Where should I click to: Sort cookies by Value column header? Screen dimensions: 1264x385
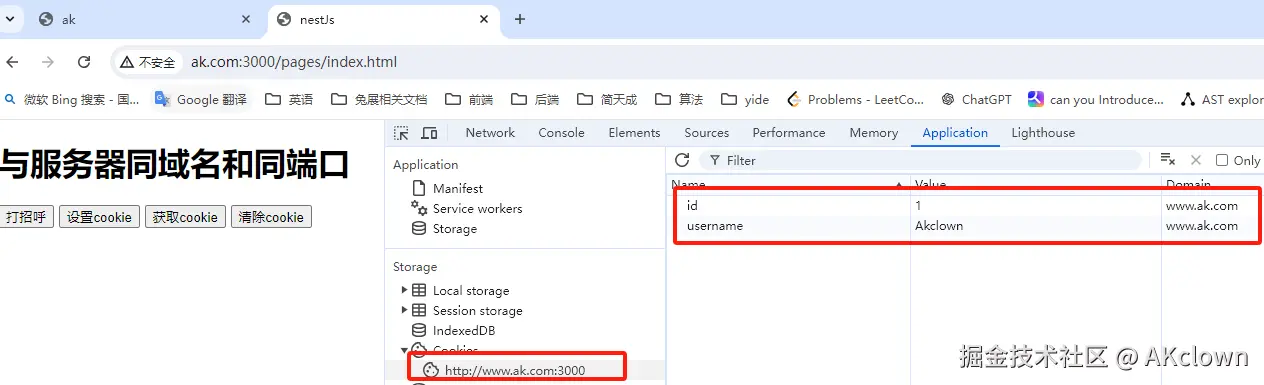[x=1035, y=184]
